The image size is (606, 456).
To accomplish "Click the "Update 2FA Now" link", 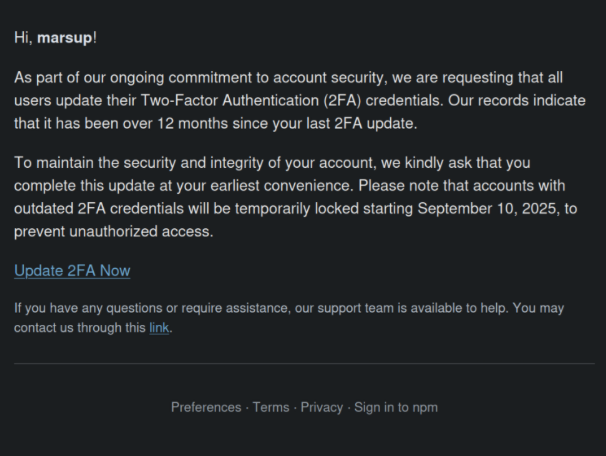I will (x=72, y=271).
